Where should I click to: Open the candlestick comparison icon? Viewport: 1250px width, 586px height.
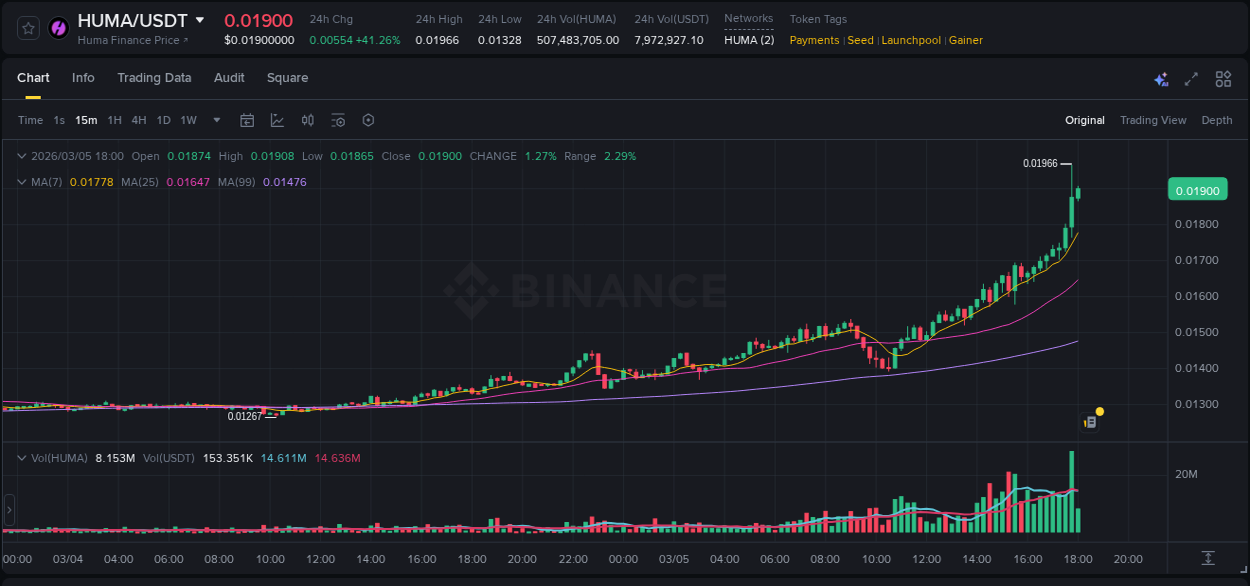point(308,120)
